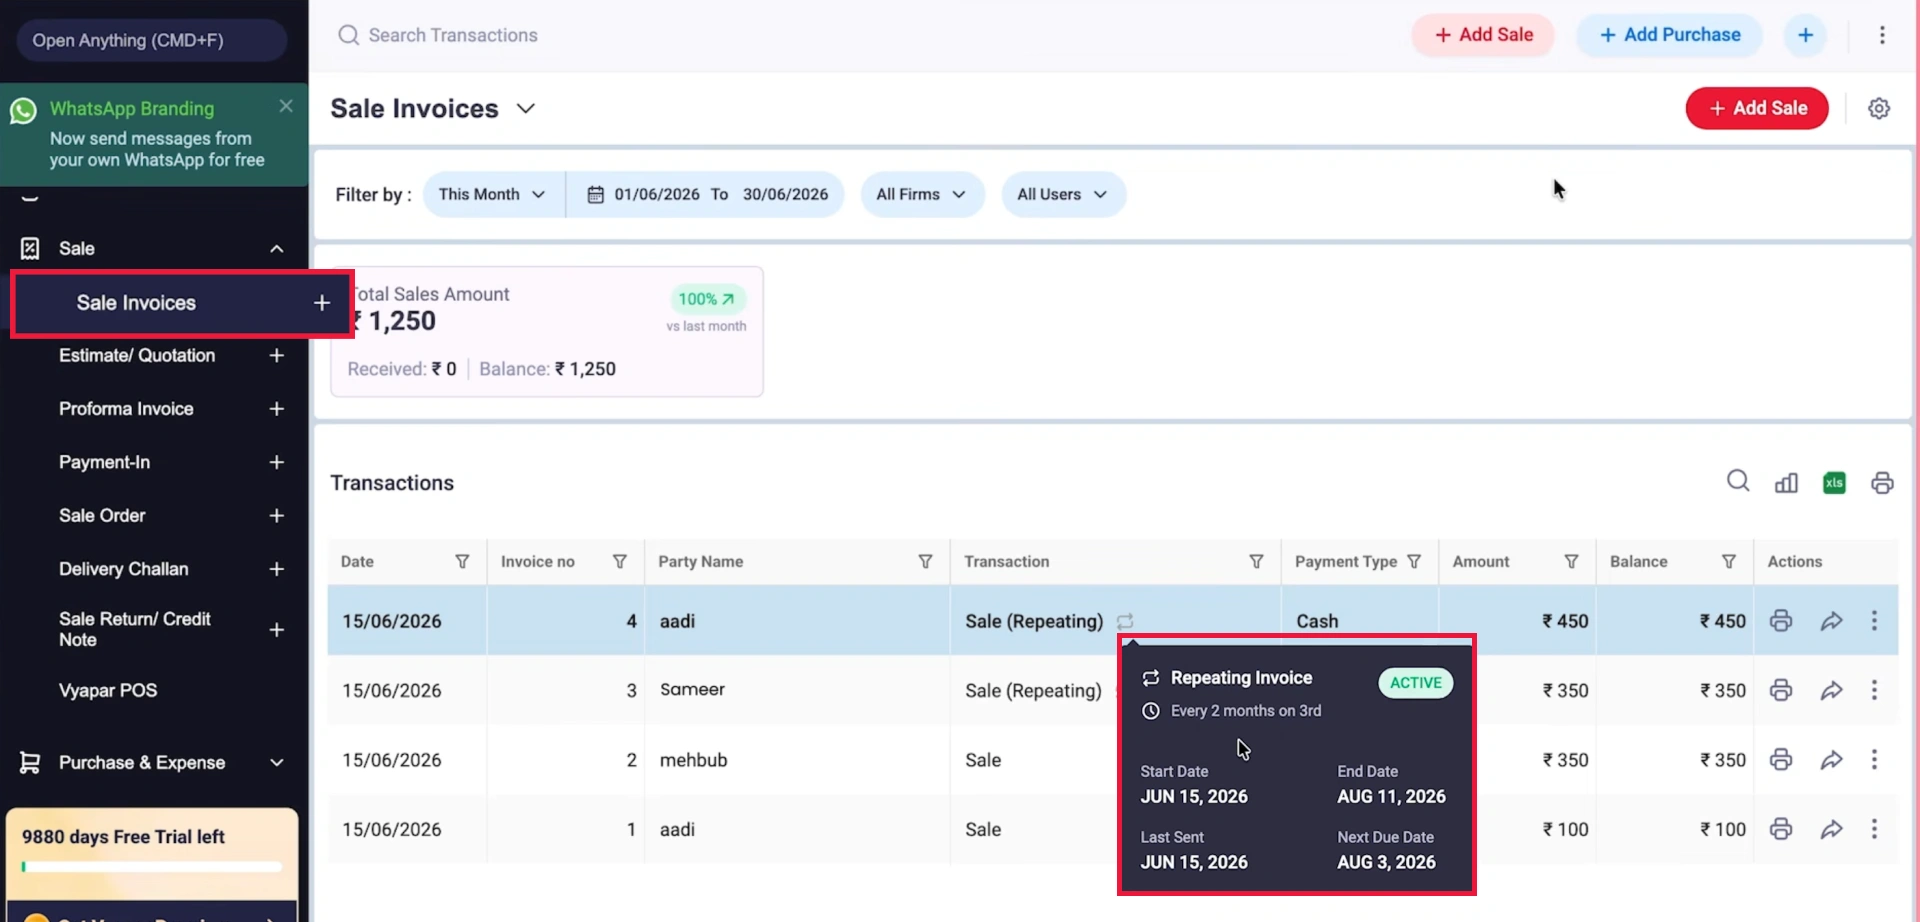This screenshot has width=1920, height=922.
Task: Open more options for invoice 1
Action: [1874, 829]
